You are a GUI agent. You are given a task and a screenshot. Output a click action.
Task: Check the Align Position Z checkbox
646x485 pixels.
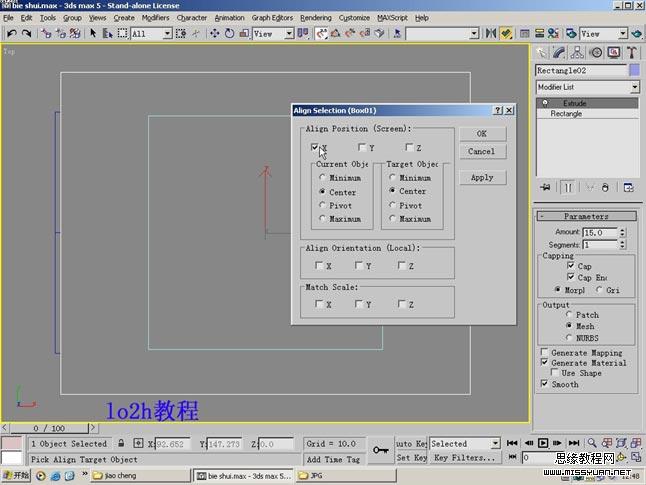coord(409,147)
